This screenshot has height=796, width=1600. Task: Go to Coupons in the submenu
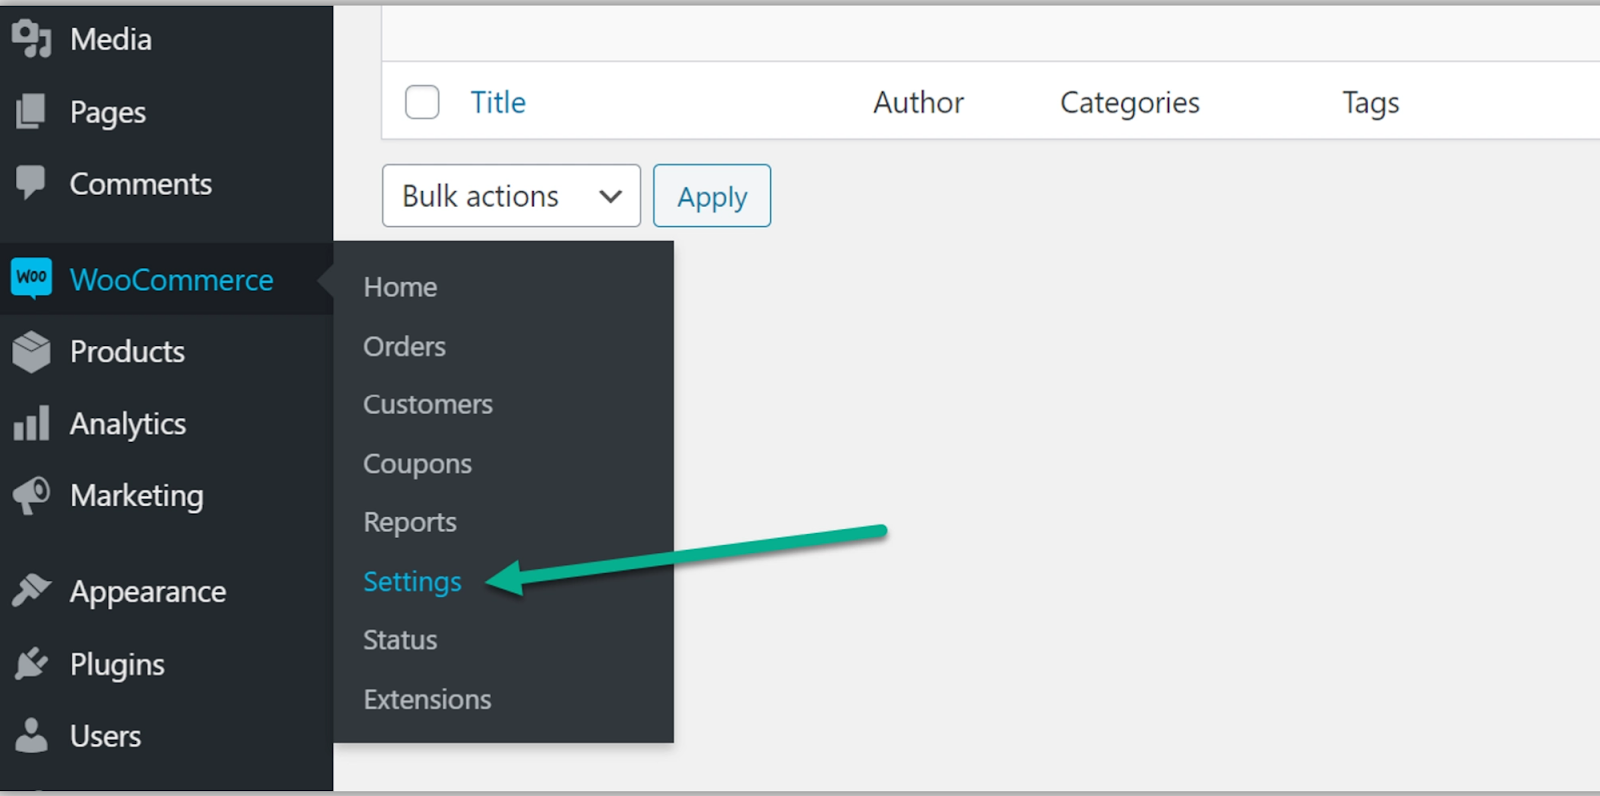point(417,464)
